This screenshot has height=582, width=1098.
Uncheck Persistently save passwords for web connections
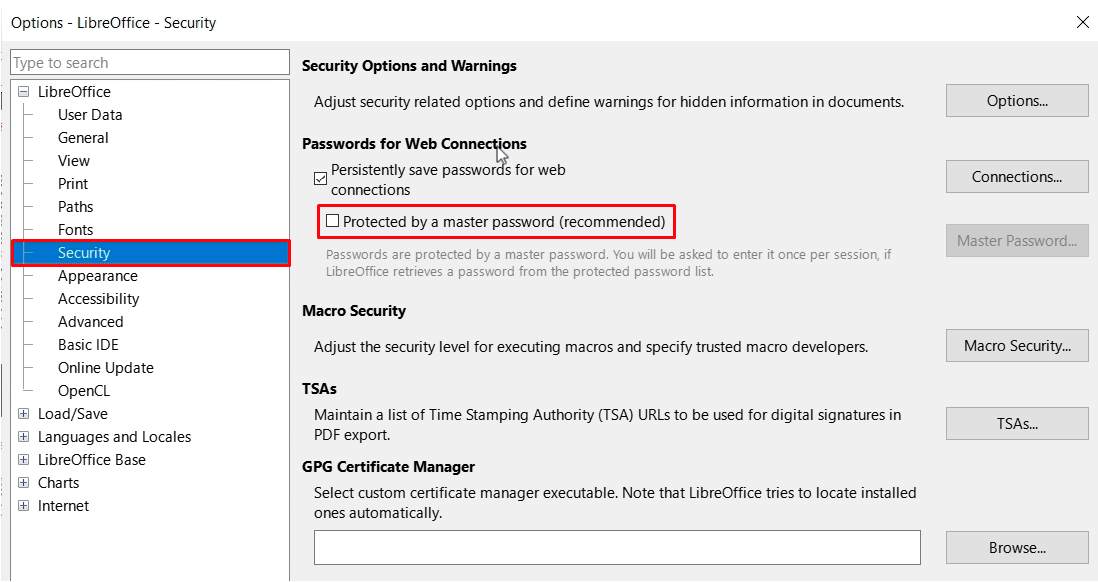(321, 179)
